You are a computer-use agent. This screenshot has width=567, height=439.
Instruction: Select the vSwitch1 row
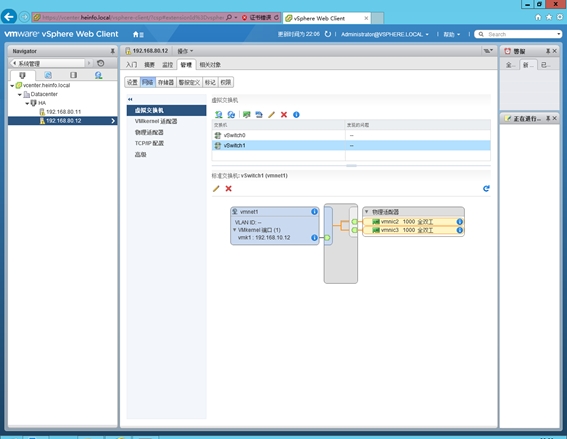[x=351, y=145]
